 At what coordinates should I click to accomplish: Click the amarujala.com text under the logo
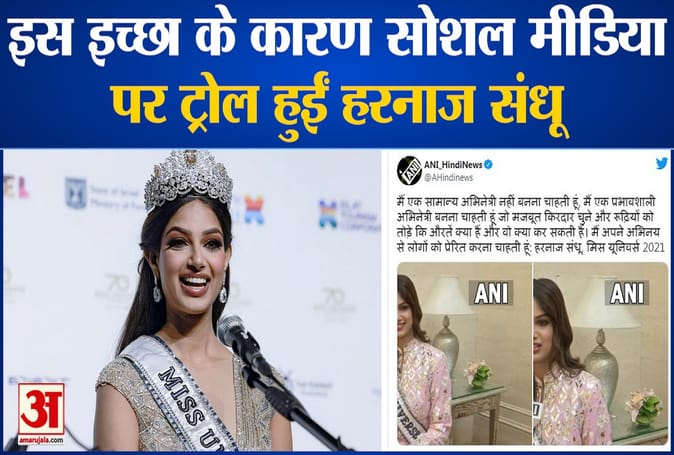click(41, 440)
